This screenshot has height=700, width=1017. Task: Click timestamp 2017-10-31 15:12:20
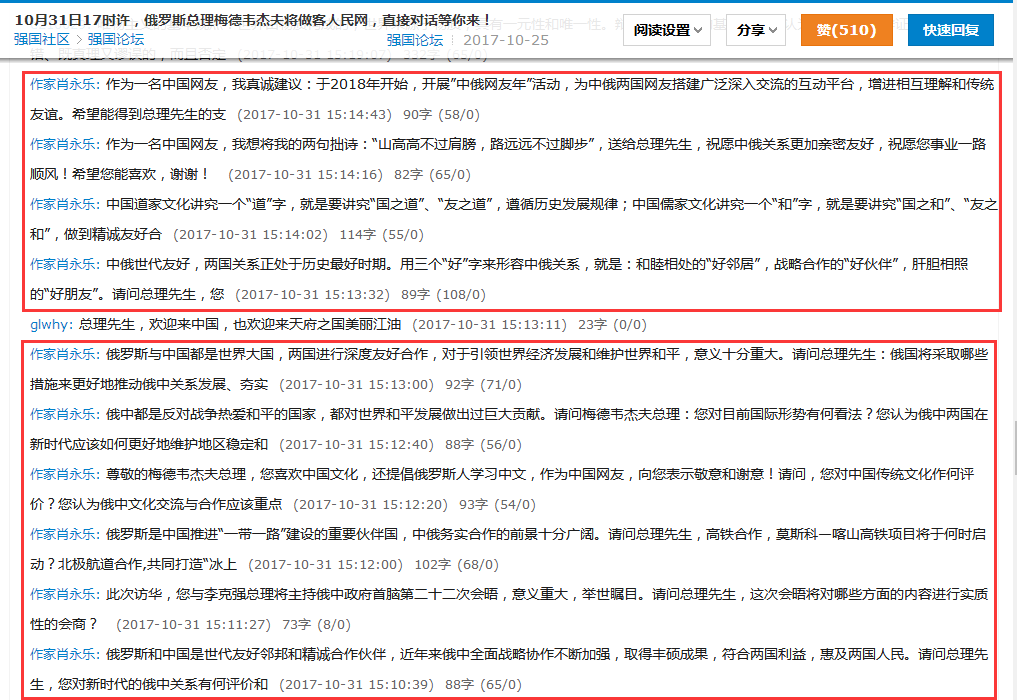pos(370,505)
